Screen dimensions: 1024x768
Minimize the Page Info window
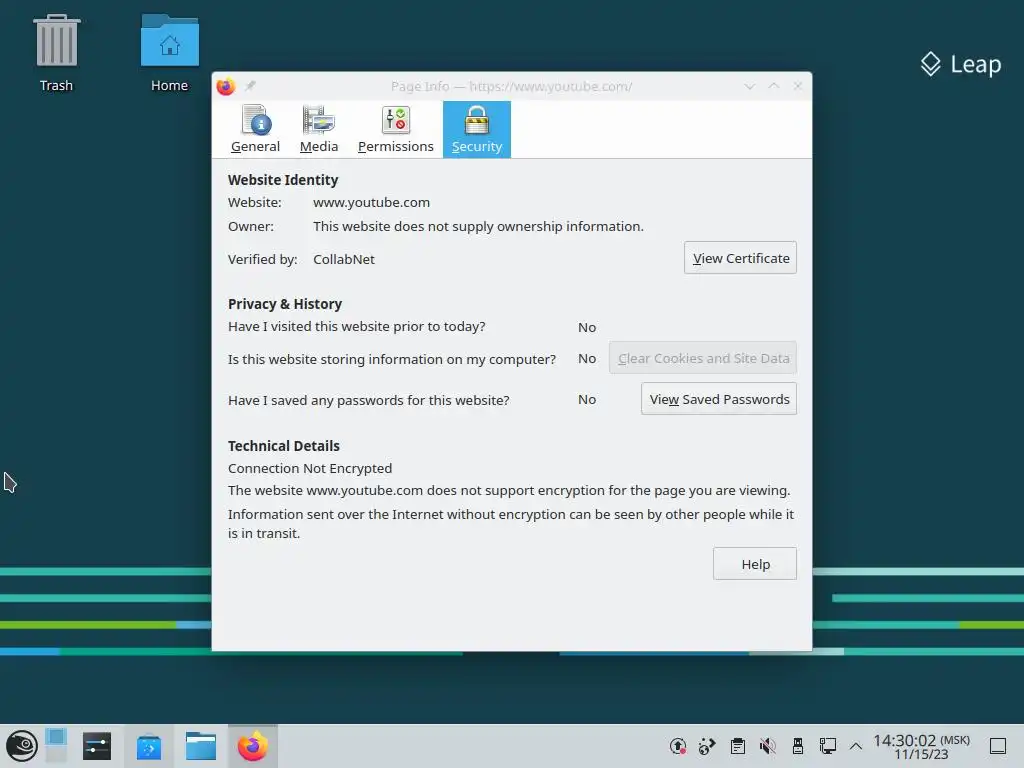(x=750, y=86)
